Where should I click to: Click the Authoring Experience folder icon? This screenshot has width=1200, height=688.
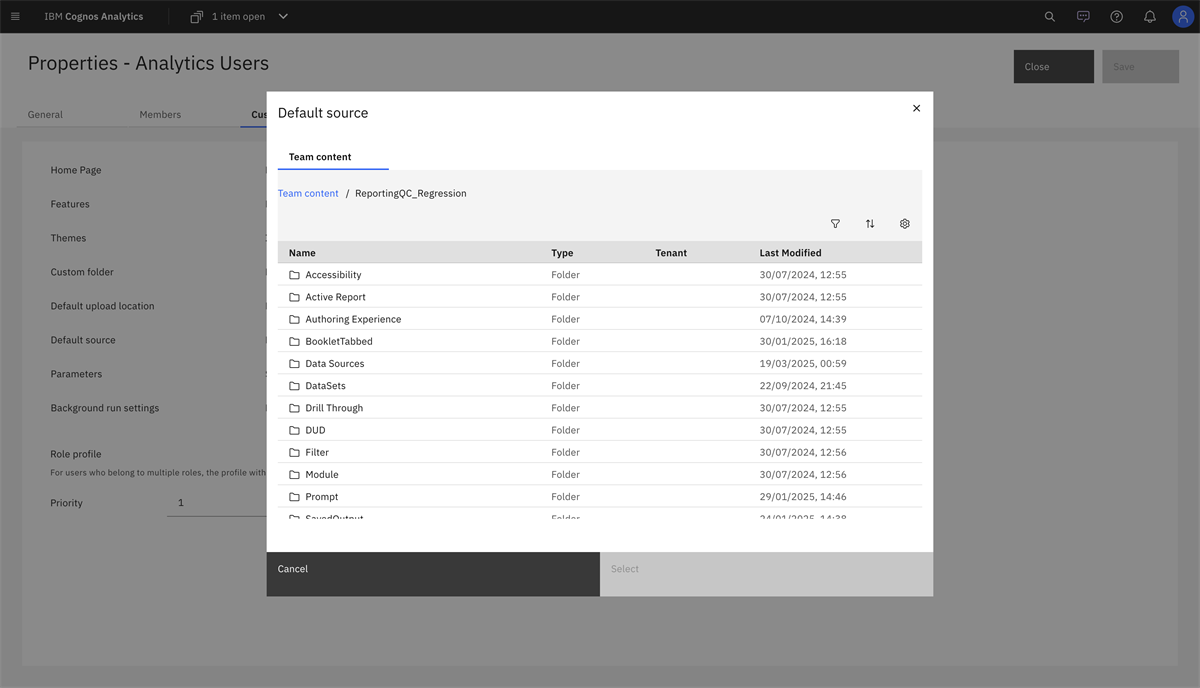pyautogui.click(x=295, y=319)
